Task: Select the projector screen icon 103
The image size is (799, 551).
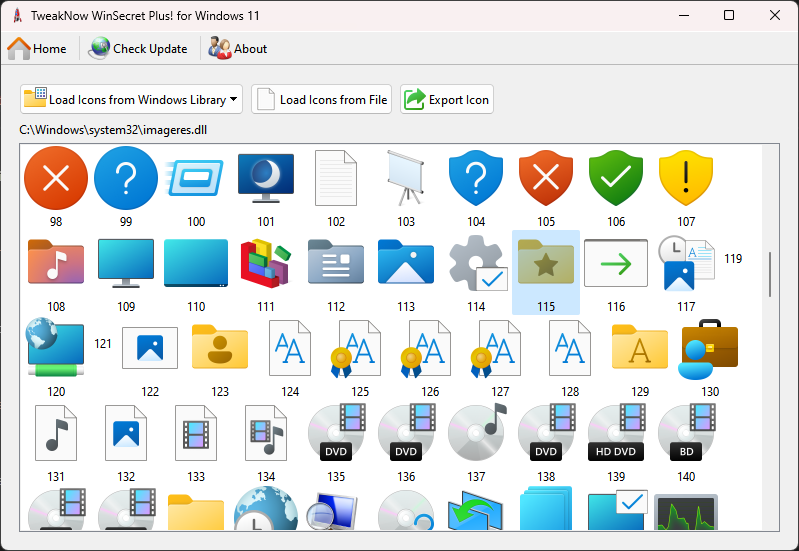Action: [406, 178]
